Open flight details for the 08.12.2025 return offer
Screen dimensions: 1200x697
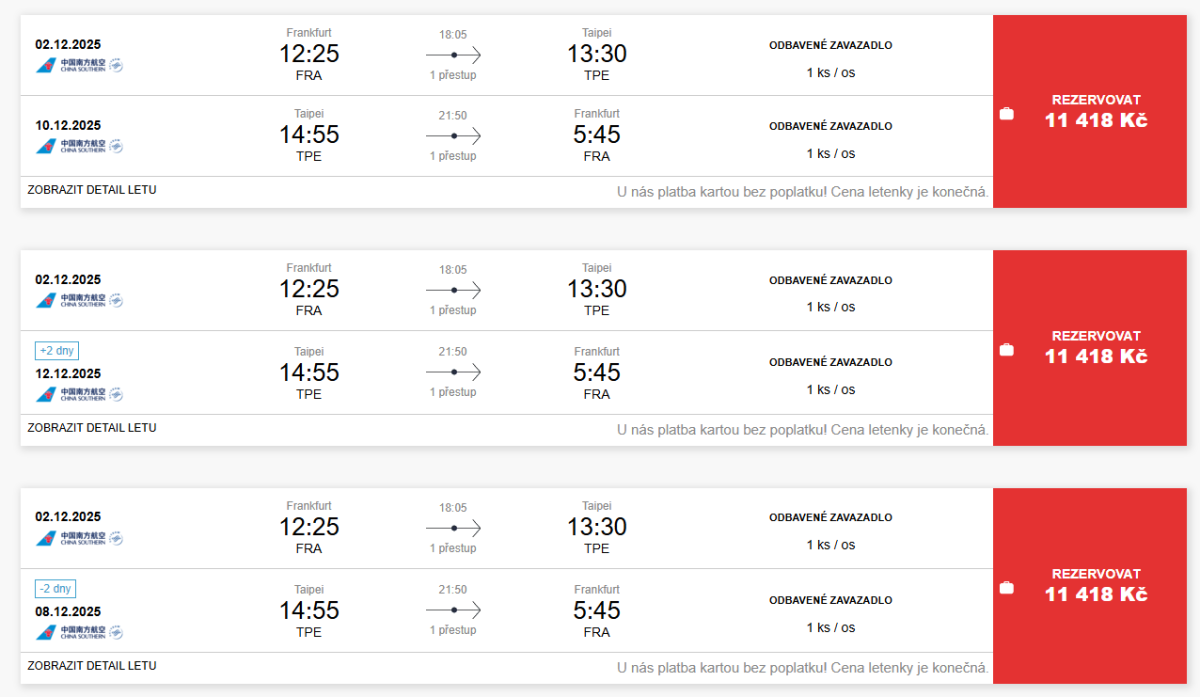92,666
